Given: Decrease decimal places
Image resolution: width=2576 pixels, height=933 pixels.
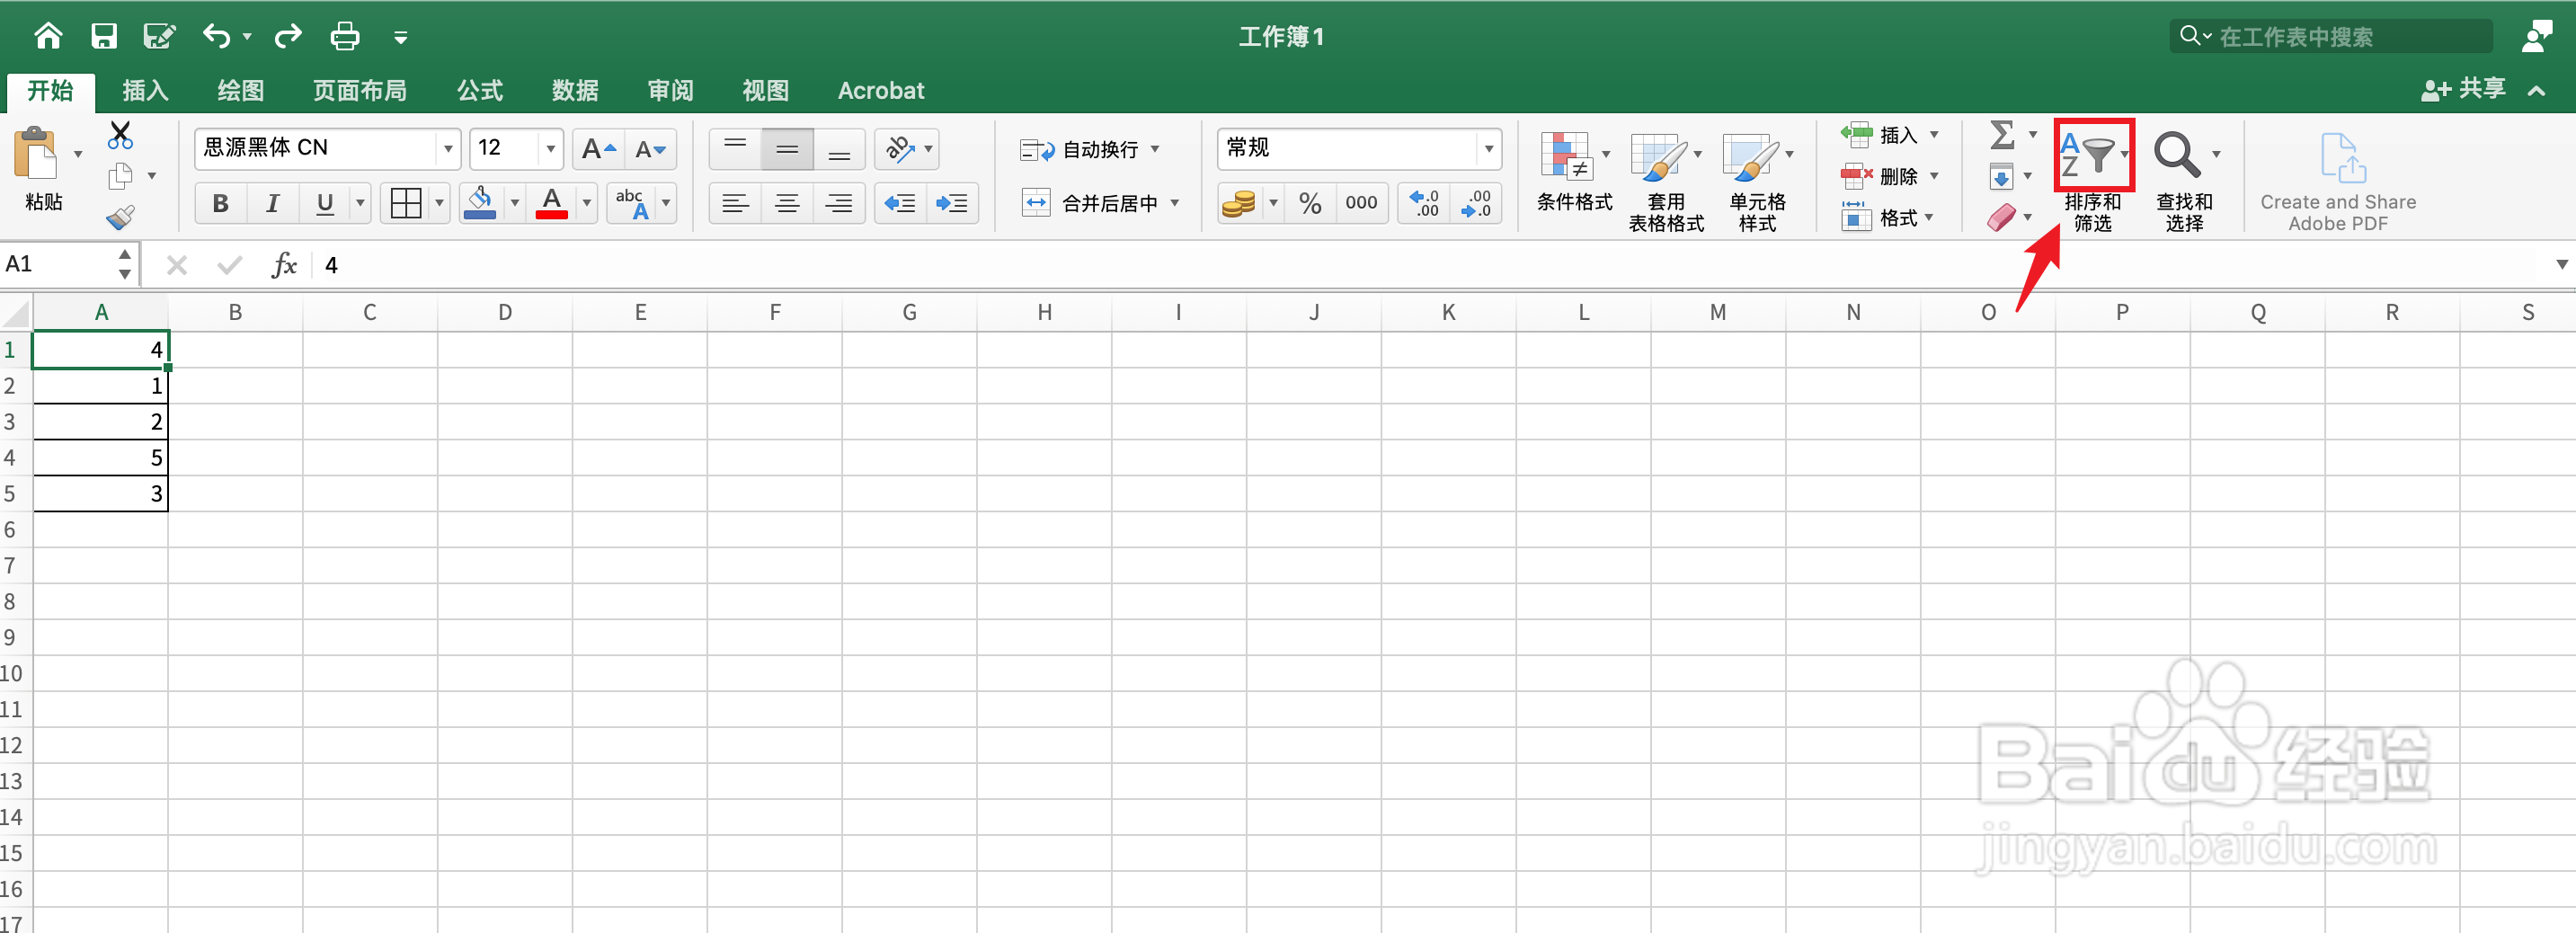Looking at the screenshot, I should pos(1476,203).
